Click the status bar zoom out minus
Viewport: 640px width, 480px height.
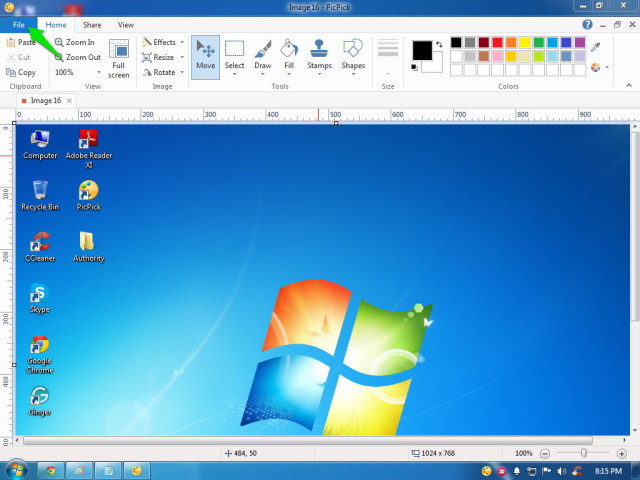tap(544, 453)
